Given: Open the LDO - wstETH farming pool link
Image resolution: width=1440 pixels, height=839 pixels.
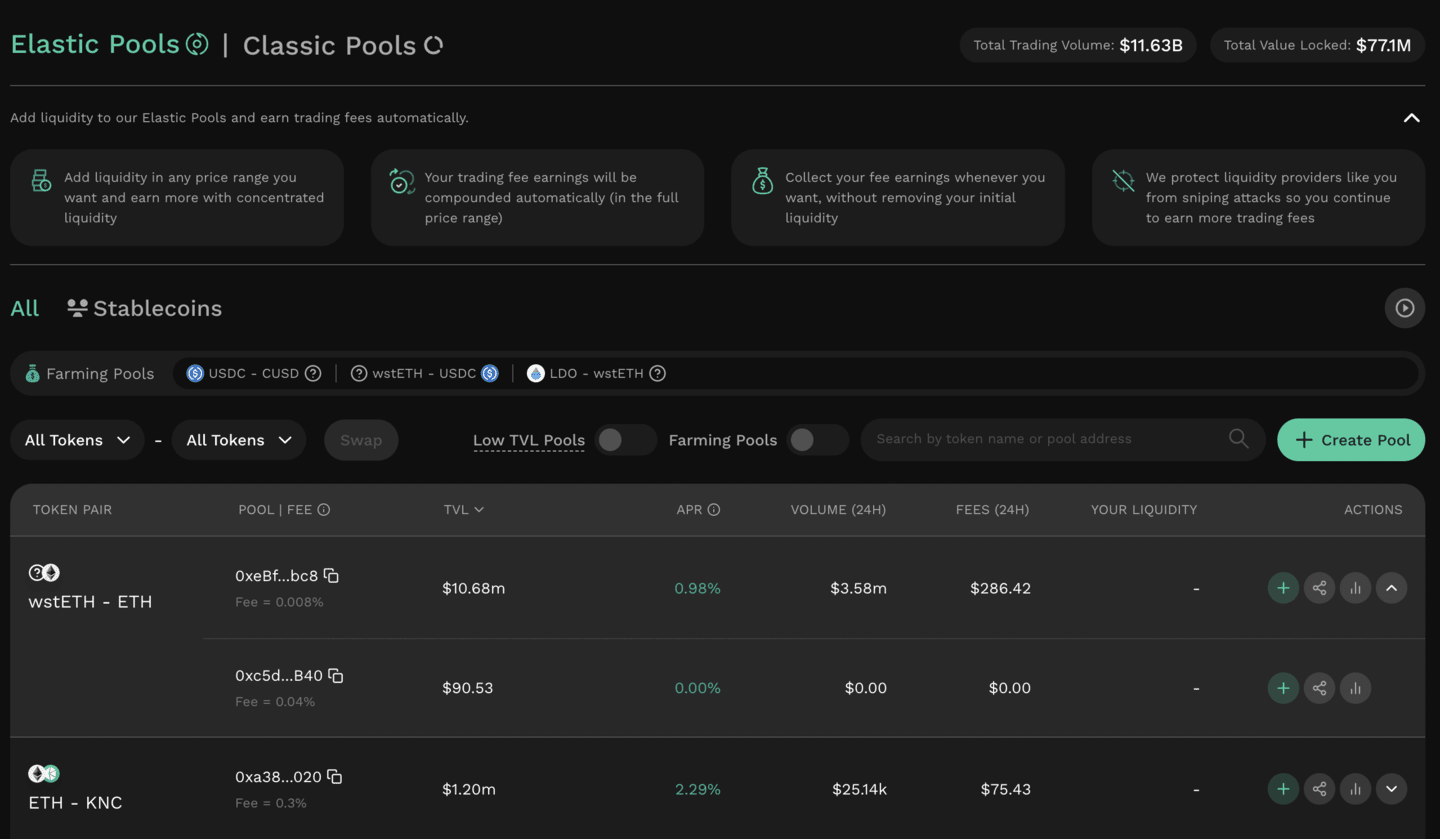Looking at the screenshot, I should [596, 373].
